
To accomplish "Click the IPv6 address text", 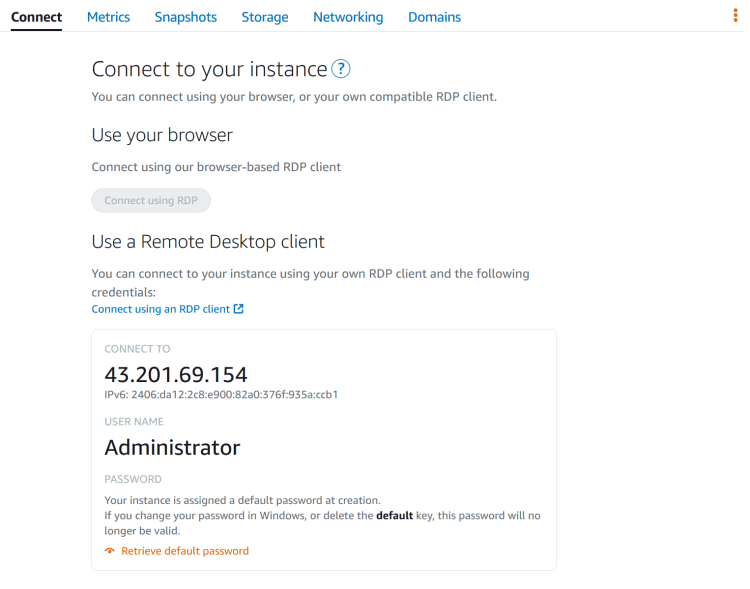I will tap(221, 394).
